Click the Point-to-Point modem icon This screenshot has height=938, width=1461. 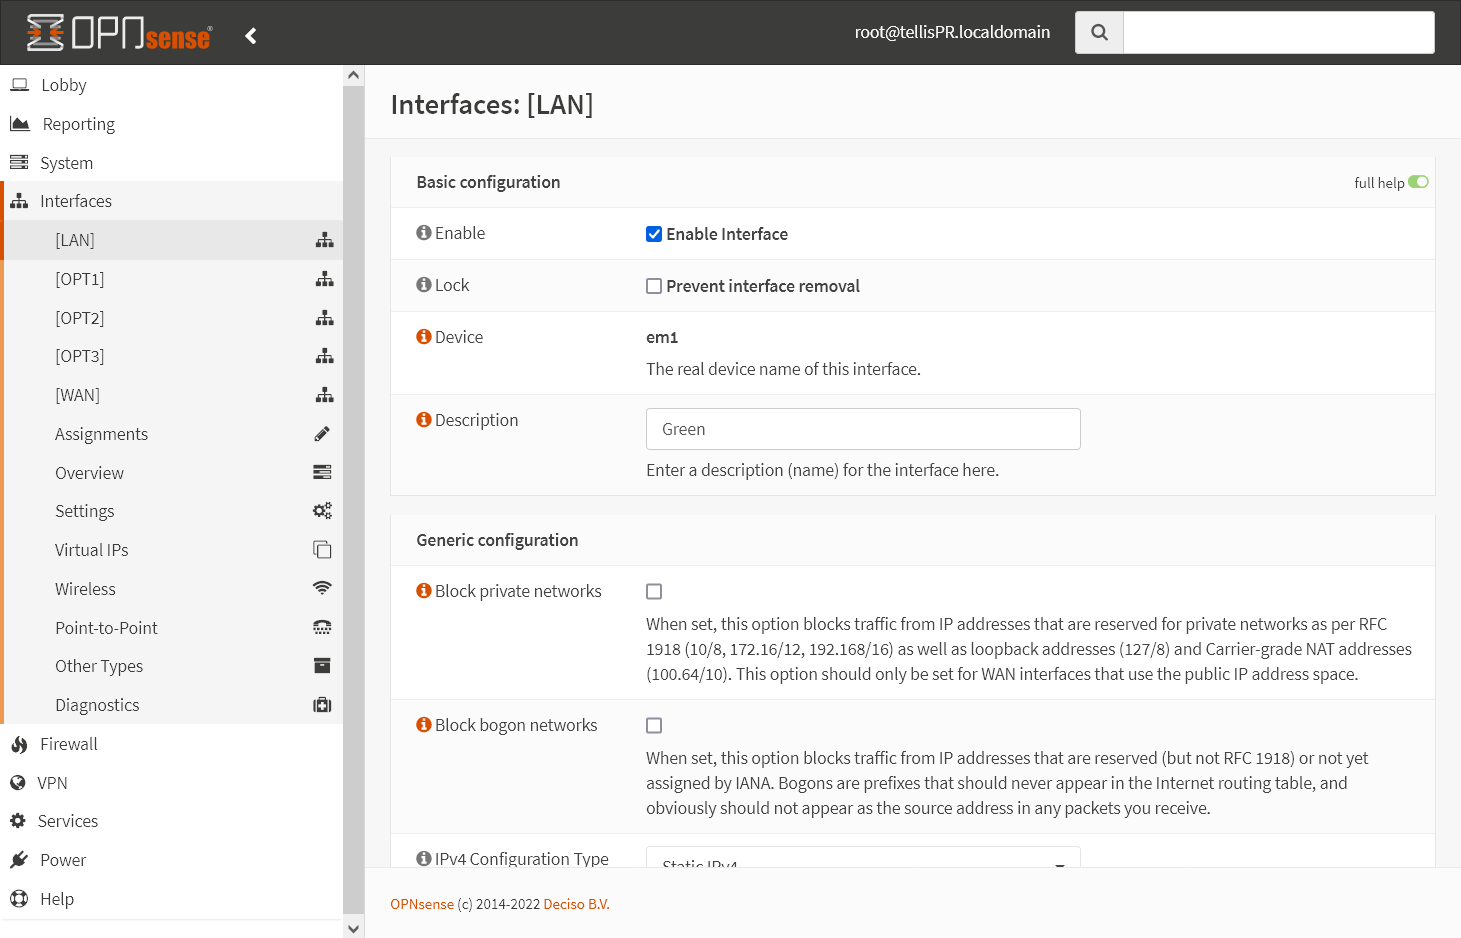321,627
